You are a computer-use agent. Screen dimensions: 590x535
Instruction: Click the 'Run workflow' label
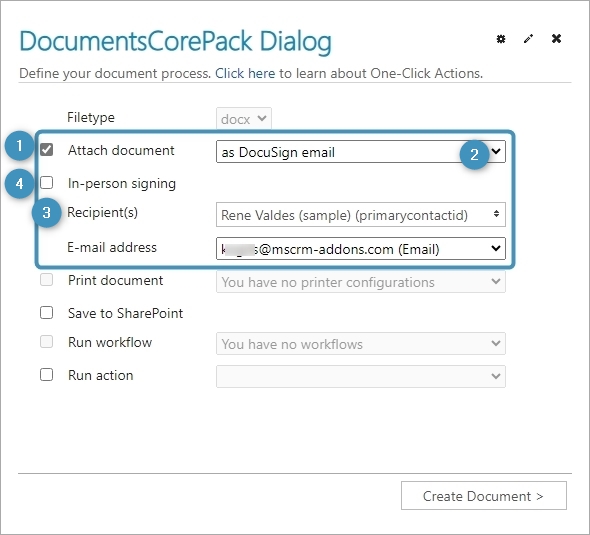point(110,343)
